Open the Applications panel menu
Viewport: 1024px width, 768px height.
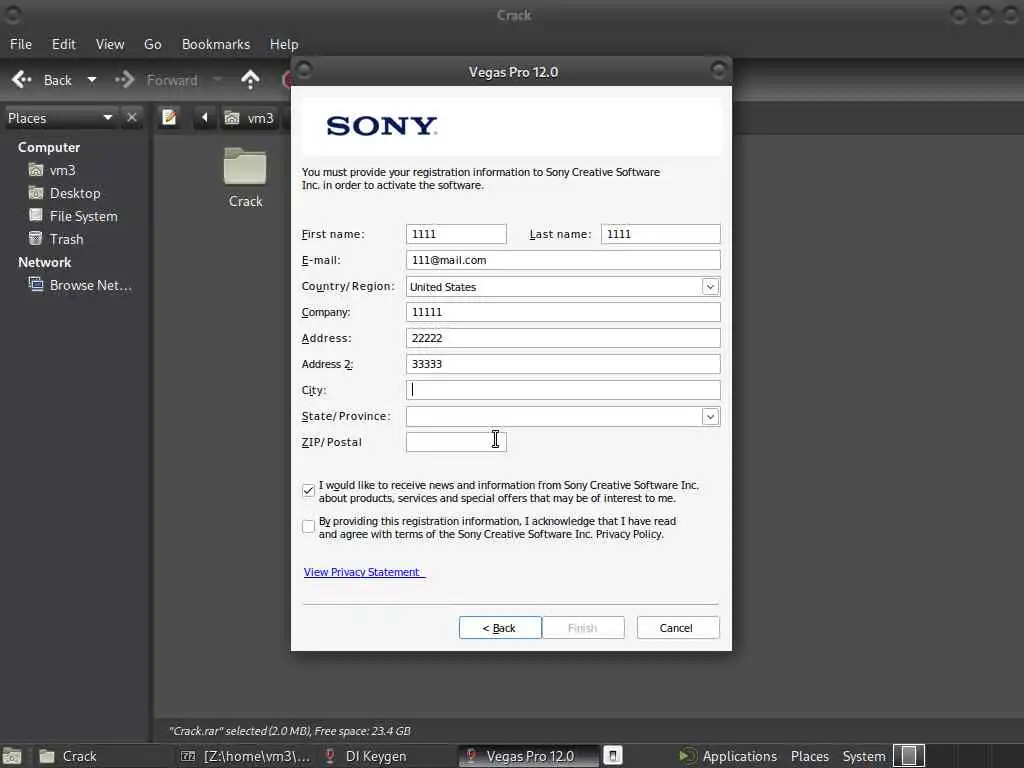point(728,756)
